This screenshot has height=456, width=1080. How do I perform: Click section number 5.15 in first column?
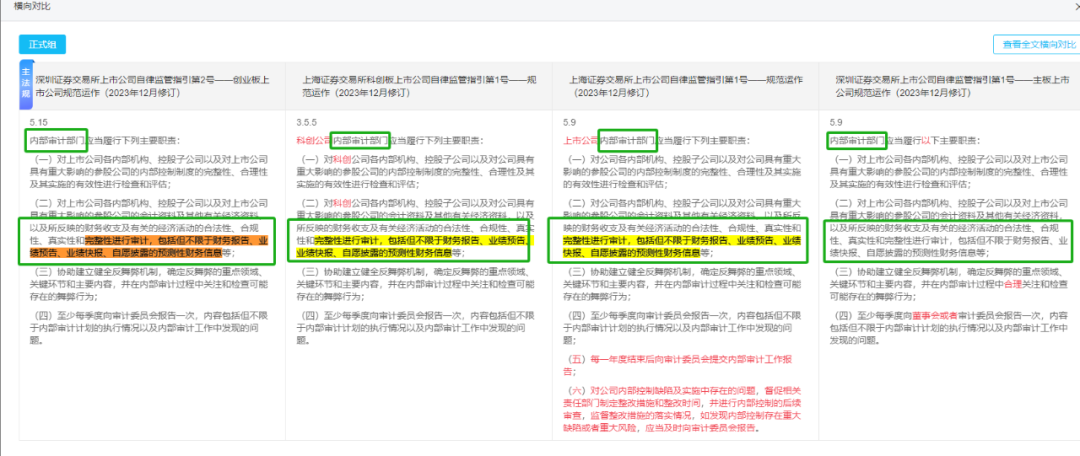(39, 122)
